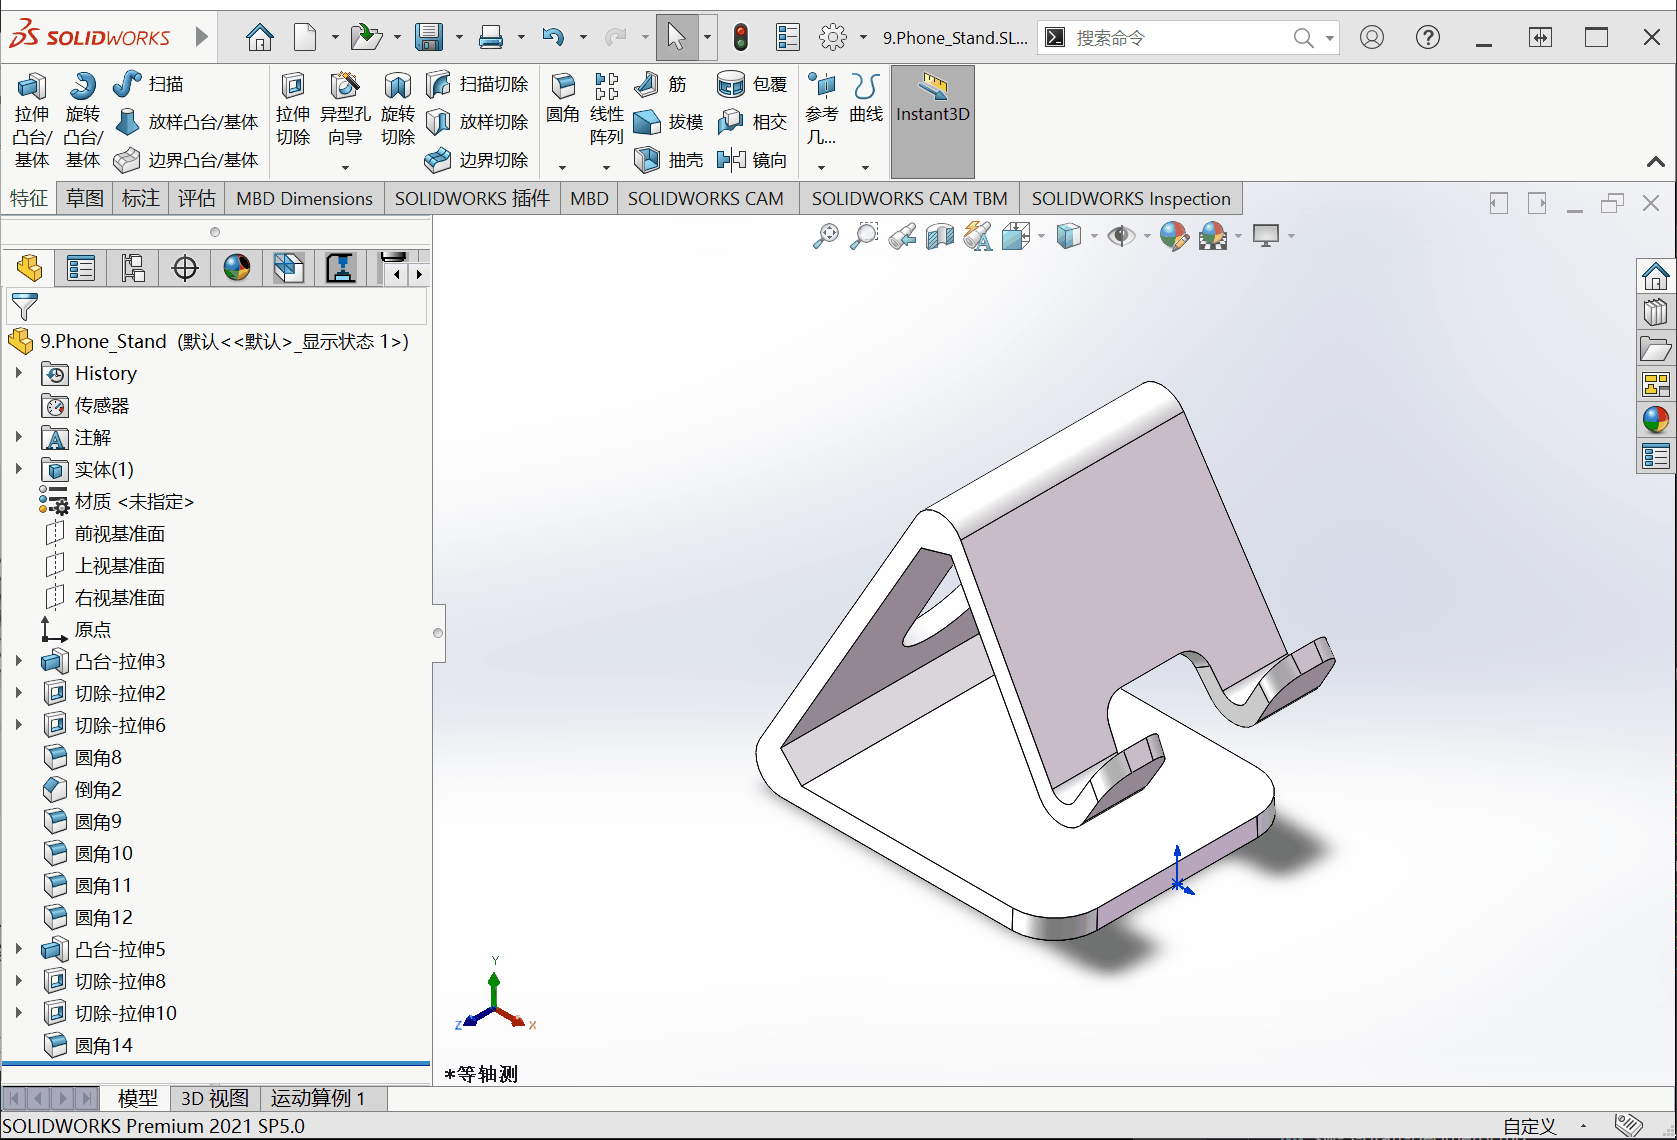
Task: Switch to the 草图 tab
Action: pyautogui.click(x=85, y=198)
